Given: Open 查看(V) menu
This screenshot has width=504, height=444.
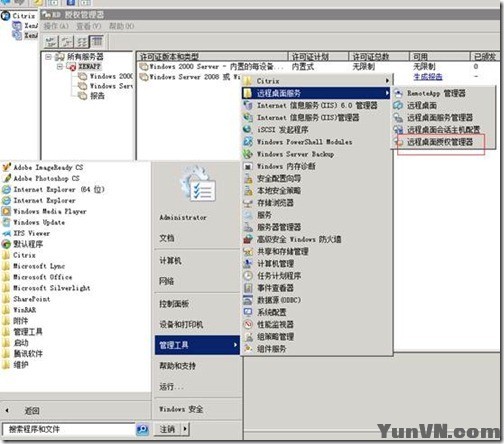Looking at the screenshot, I should pyautogui.click(x=88, y=26).
